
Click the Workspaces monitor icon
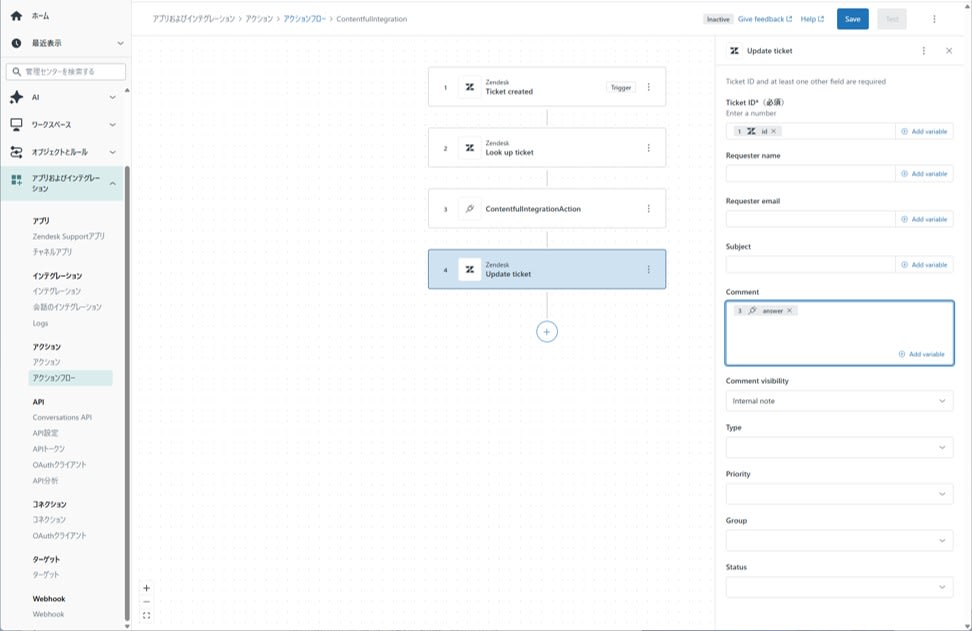(17, 125)
